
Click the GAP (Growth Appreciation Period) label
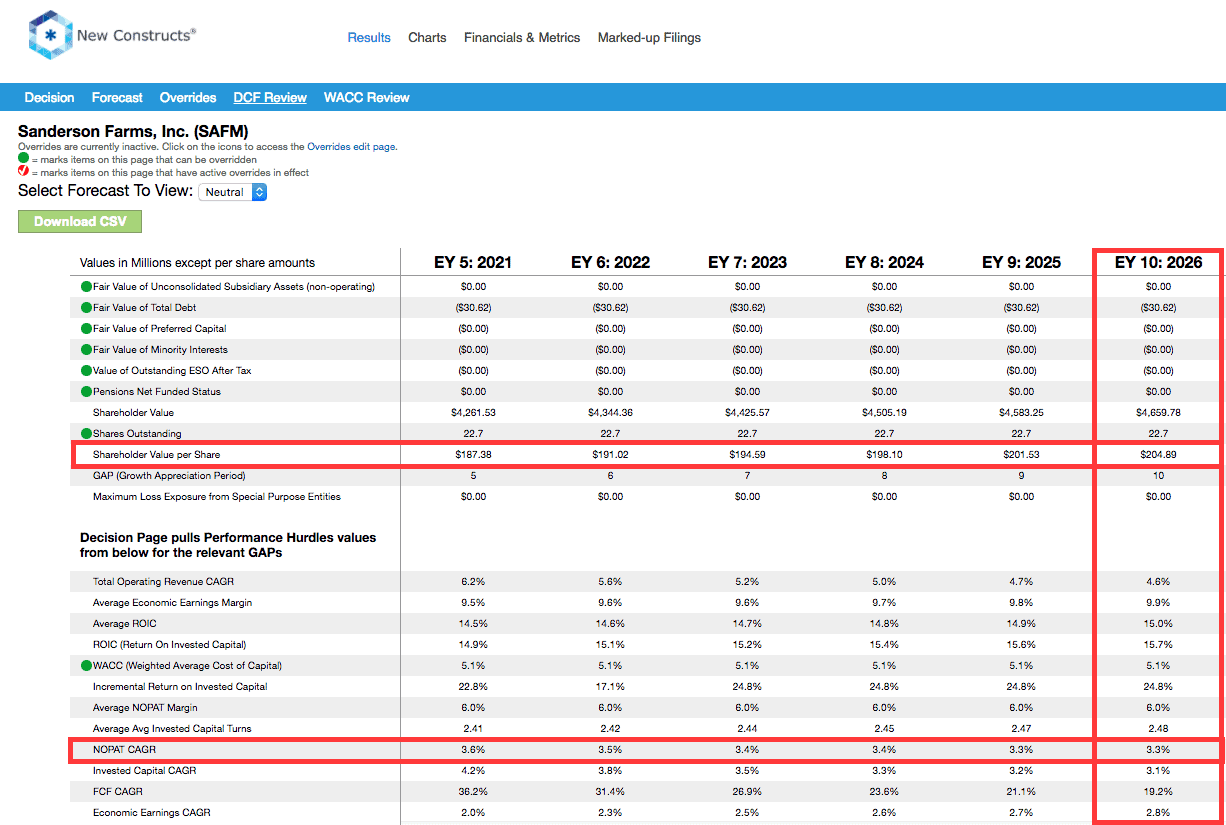point(169,476)
